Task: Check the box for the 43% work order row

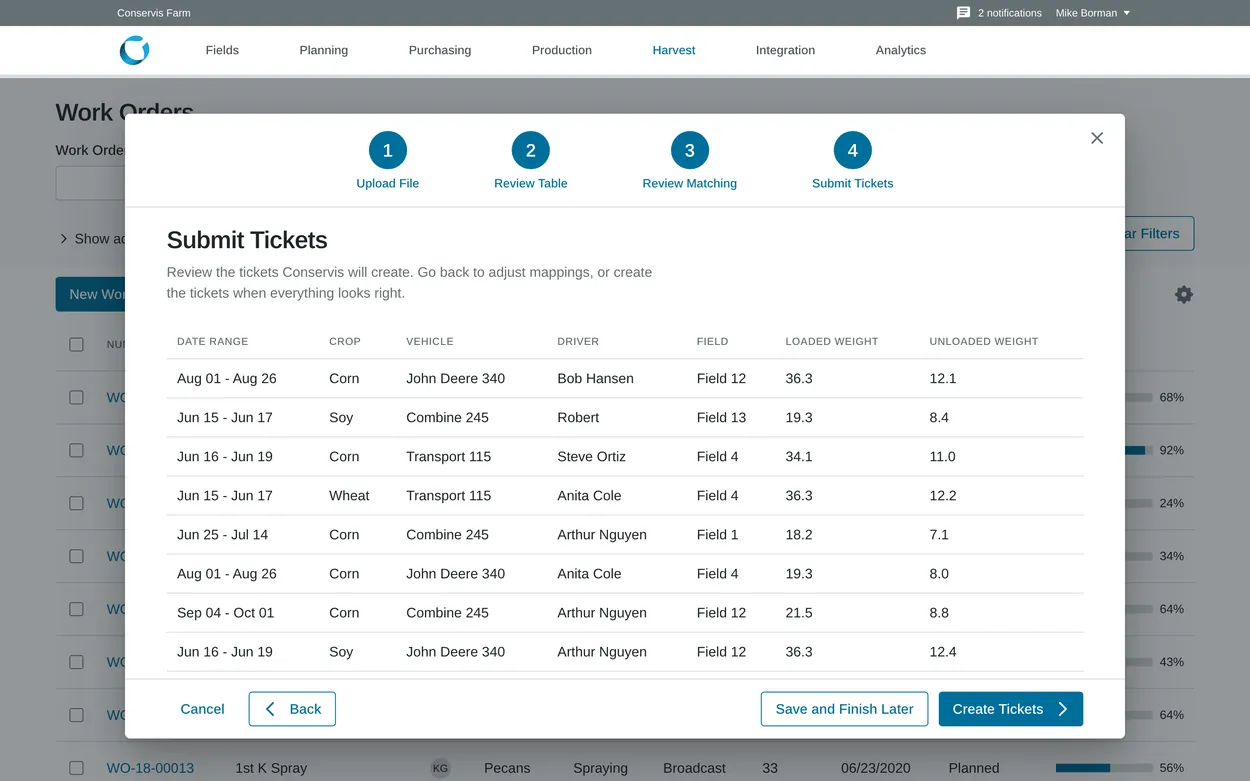Action: coord(76,662)
